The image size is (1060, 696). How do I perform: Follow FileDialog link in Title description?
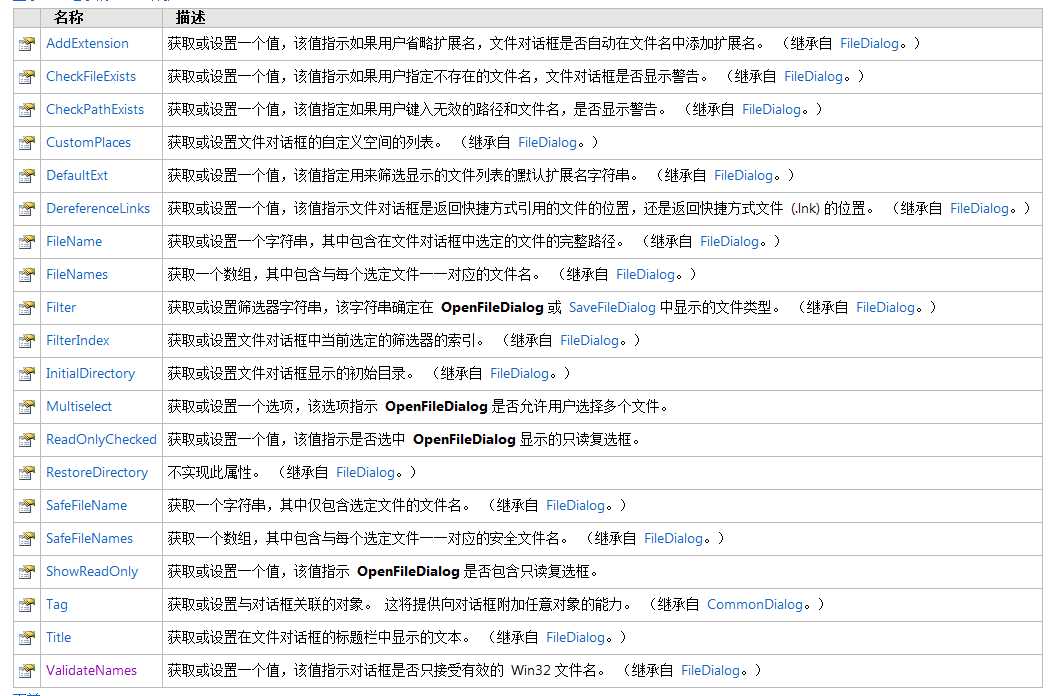pyautogui.click(x=575, y=639)
